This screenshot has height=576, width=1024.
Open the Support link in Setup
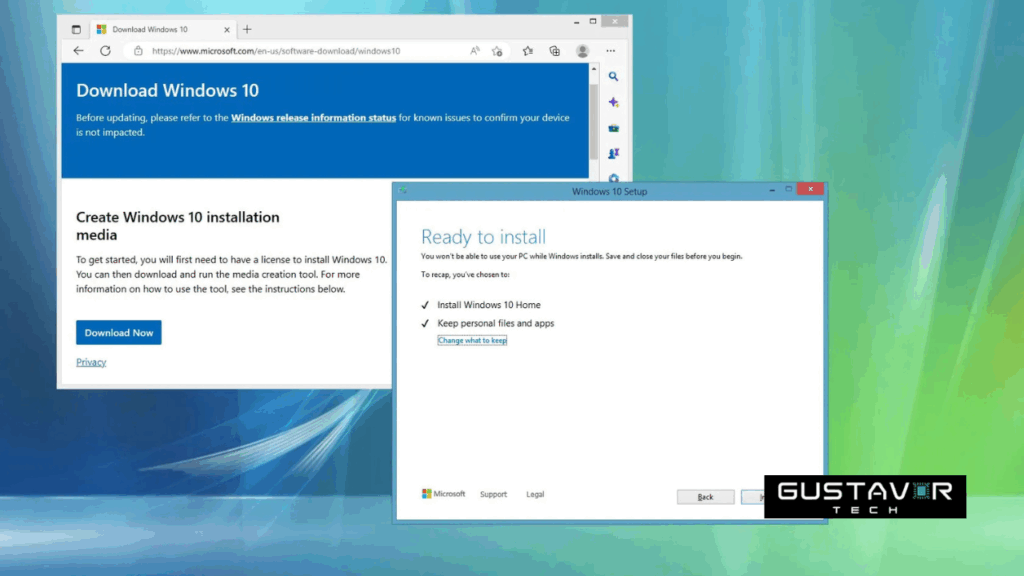tap(493, 494)
